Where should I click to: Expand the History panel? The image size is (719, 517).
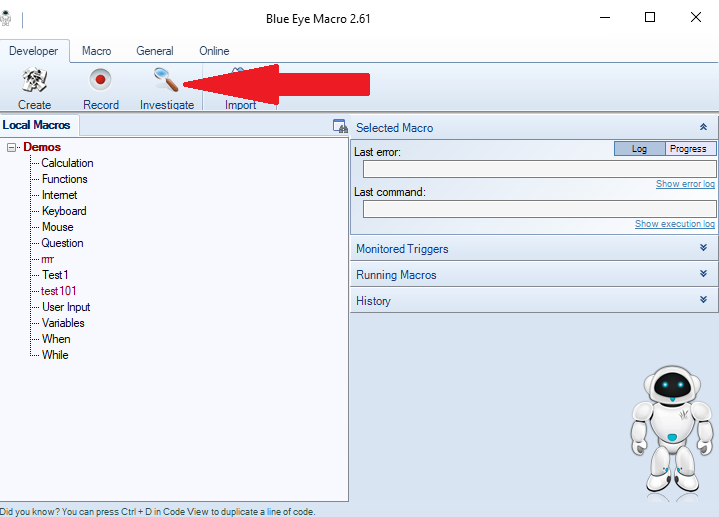pos(703,300)
